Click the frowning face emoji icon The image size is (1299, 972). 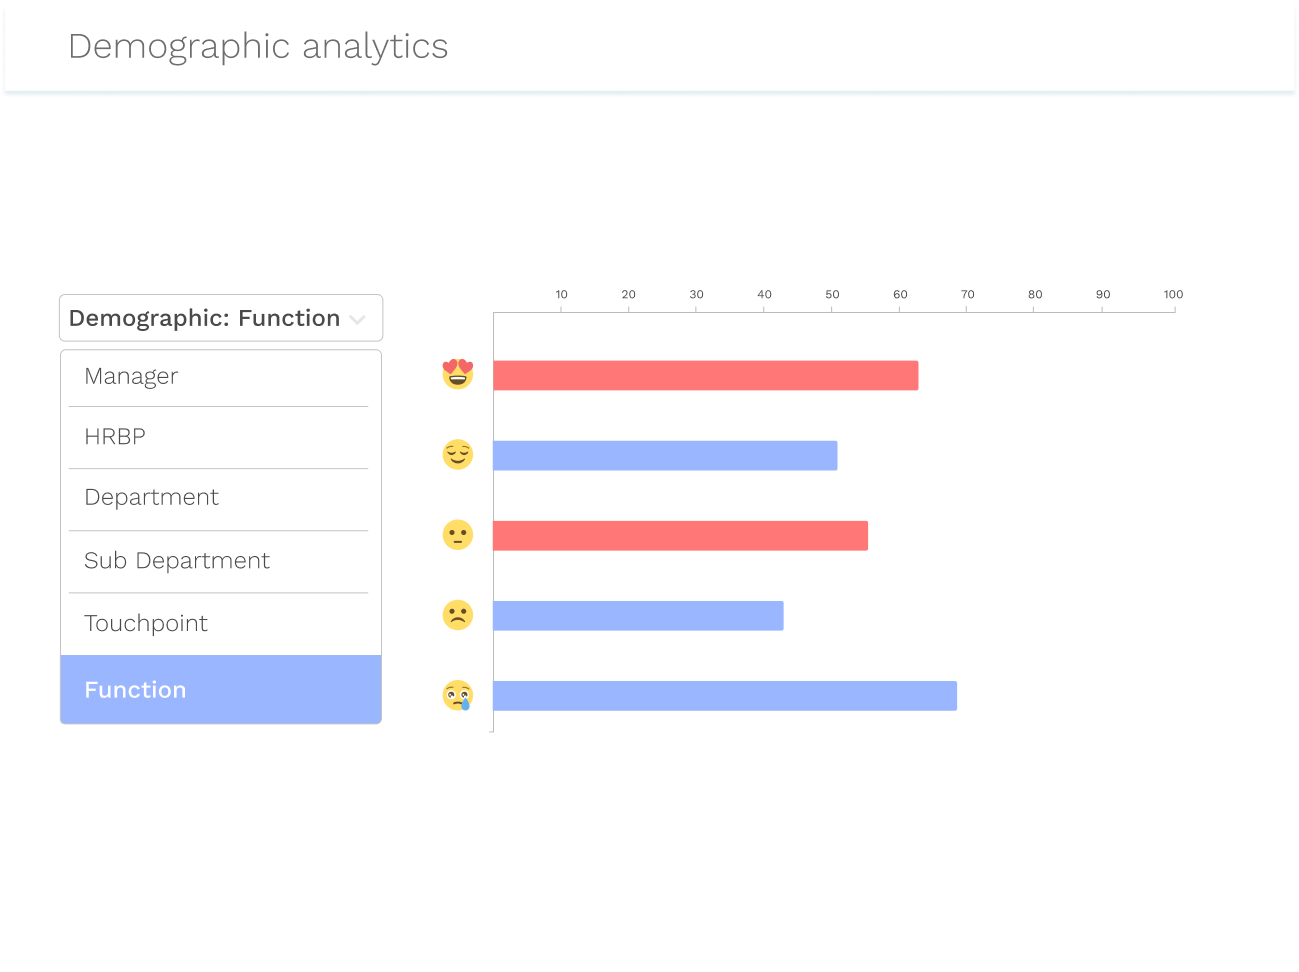click(x=457, y=615)
